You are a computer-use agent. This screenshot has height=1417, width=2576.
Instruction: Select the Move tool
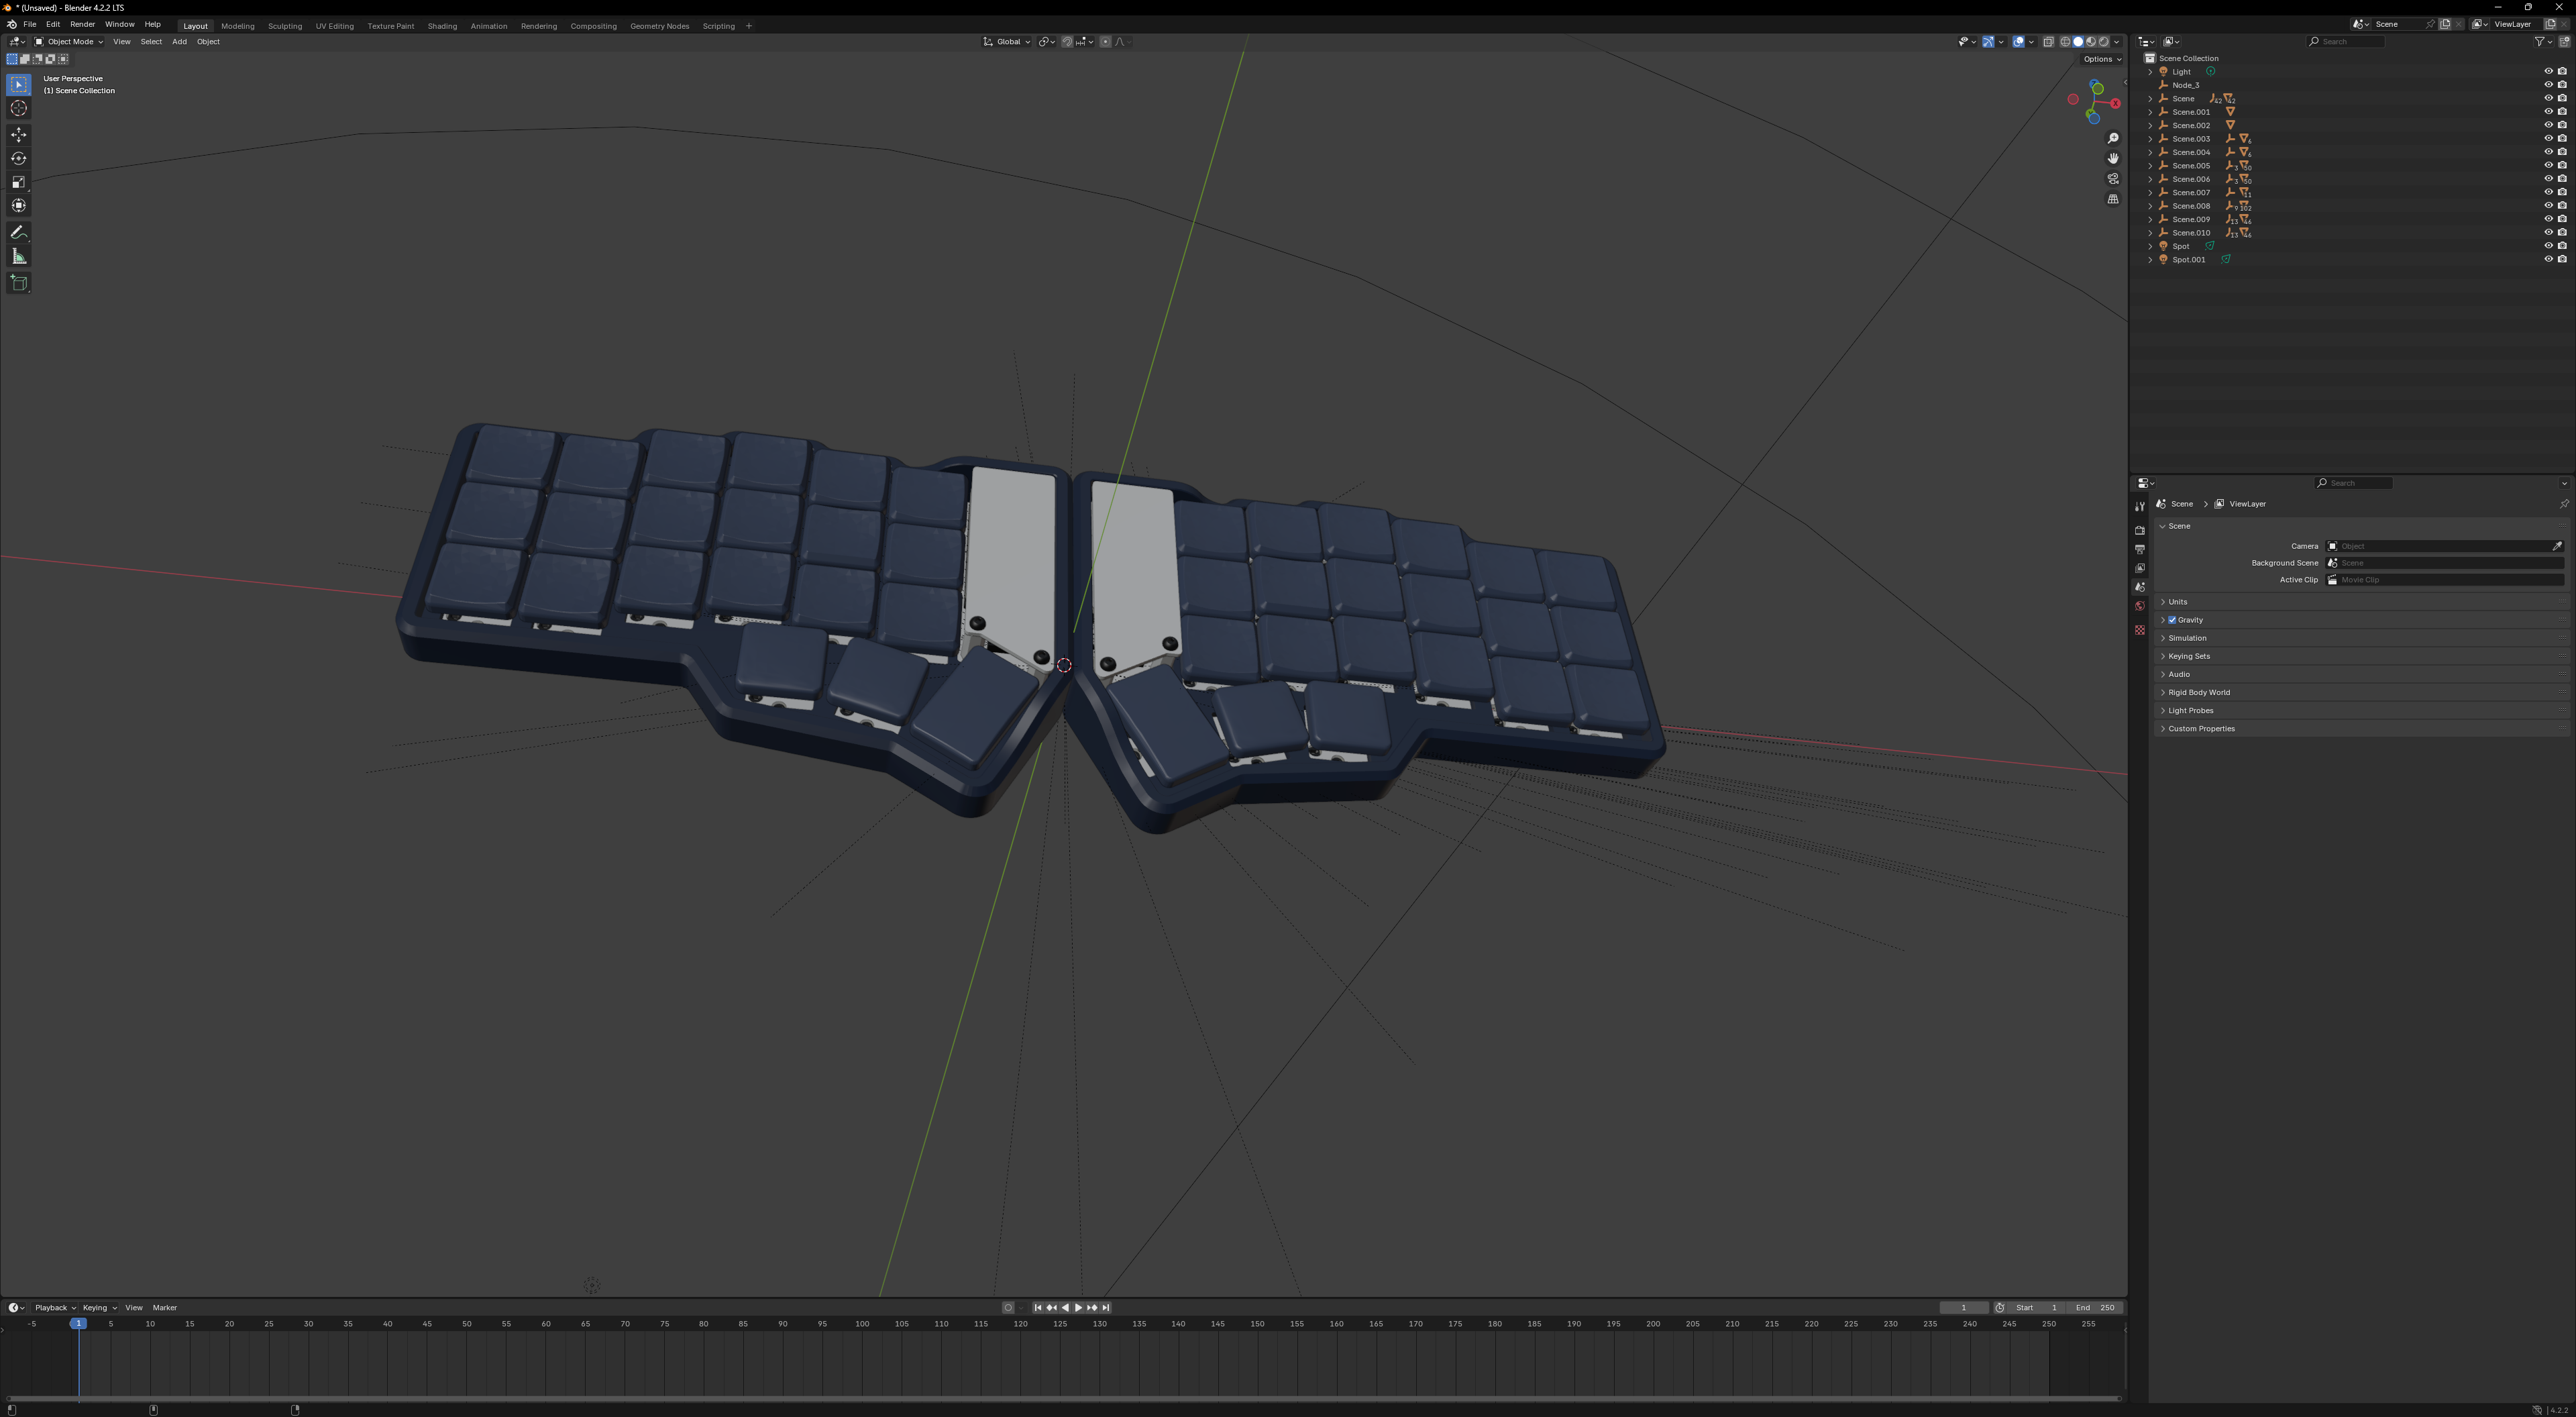tap(19, 135)
